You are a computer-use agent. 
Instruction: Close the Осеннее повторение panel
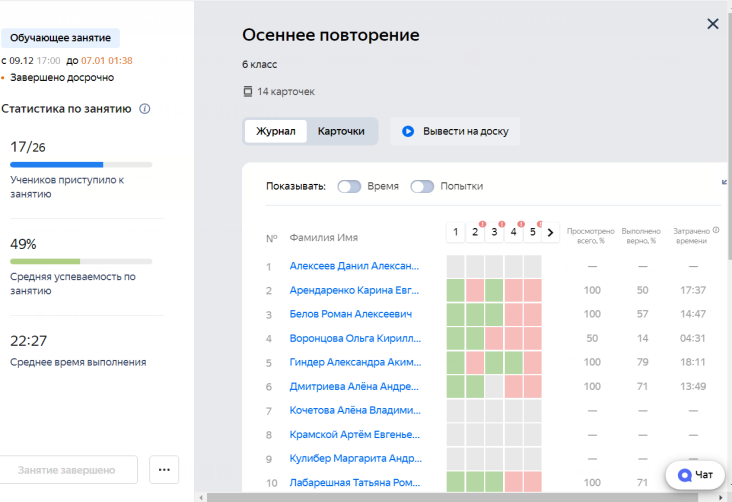[x=712, y=24]
